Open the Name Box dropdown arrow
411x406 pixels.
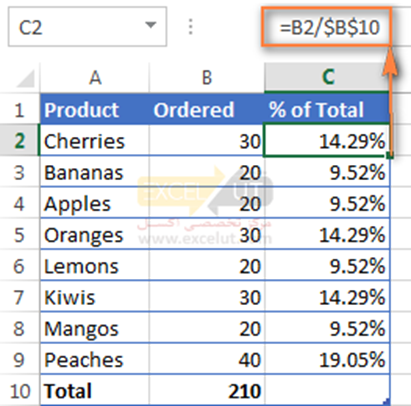click(151, 25)
